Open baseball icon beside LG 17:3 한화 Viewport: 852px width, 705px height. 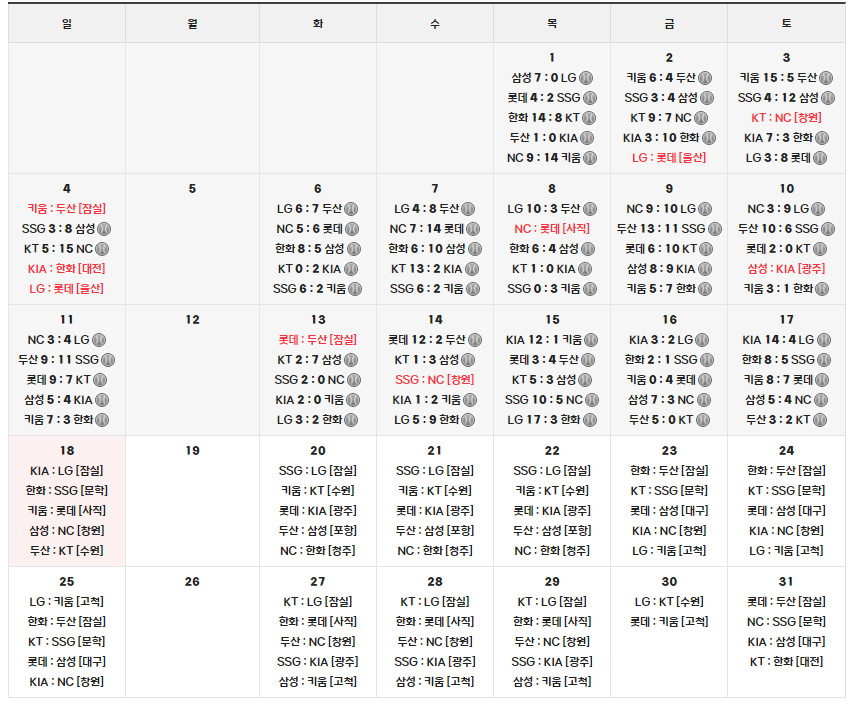tap(590, 420)
